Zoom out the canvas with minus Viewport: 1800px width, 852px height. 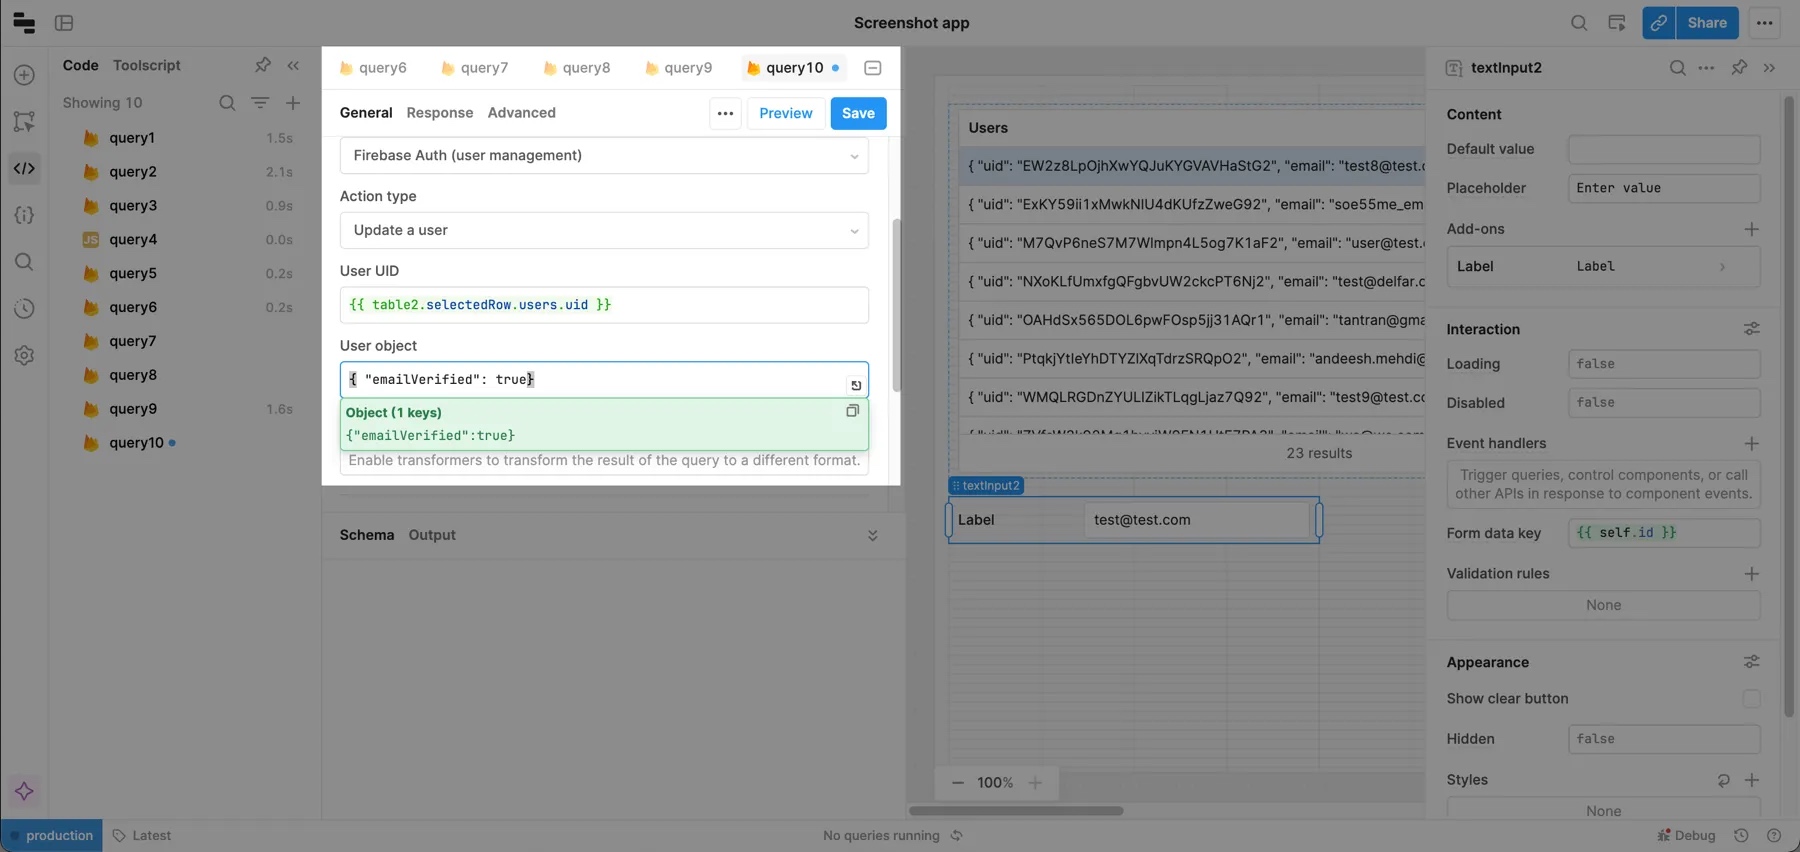[x=957, y=783]
